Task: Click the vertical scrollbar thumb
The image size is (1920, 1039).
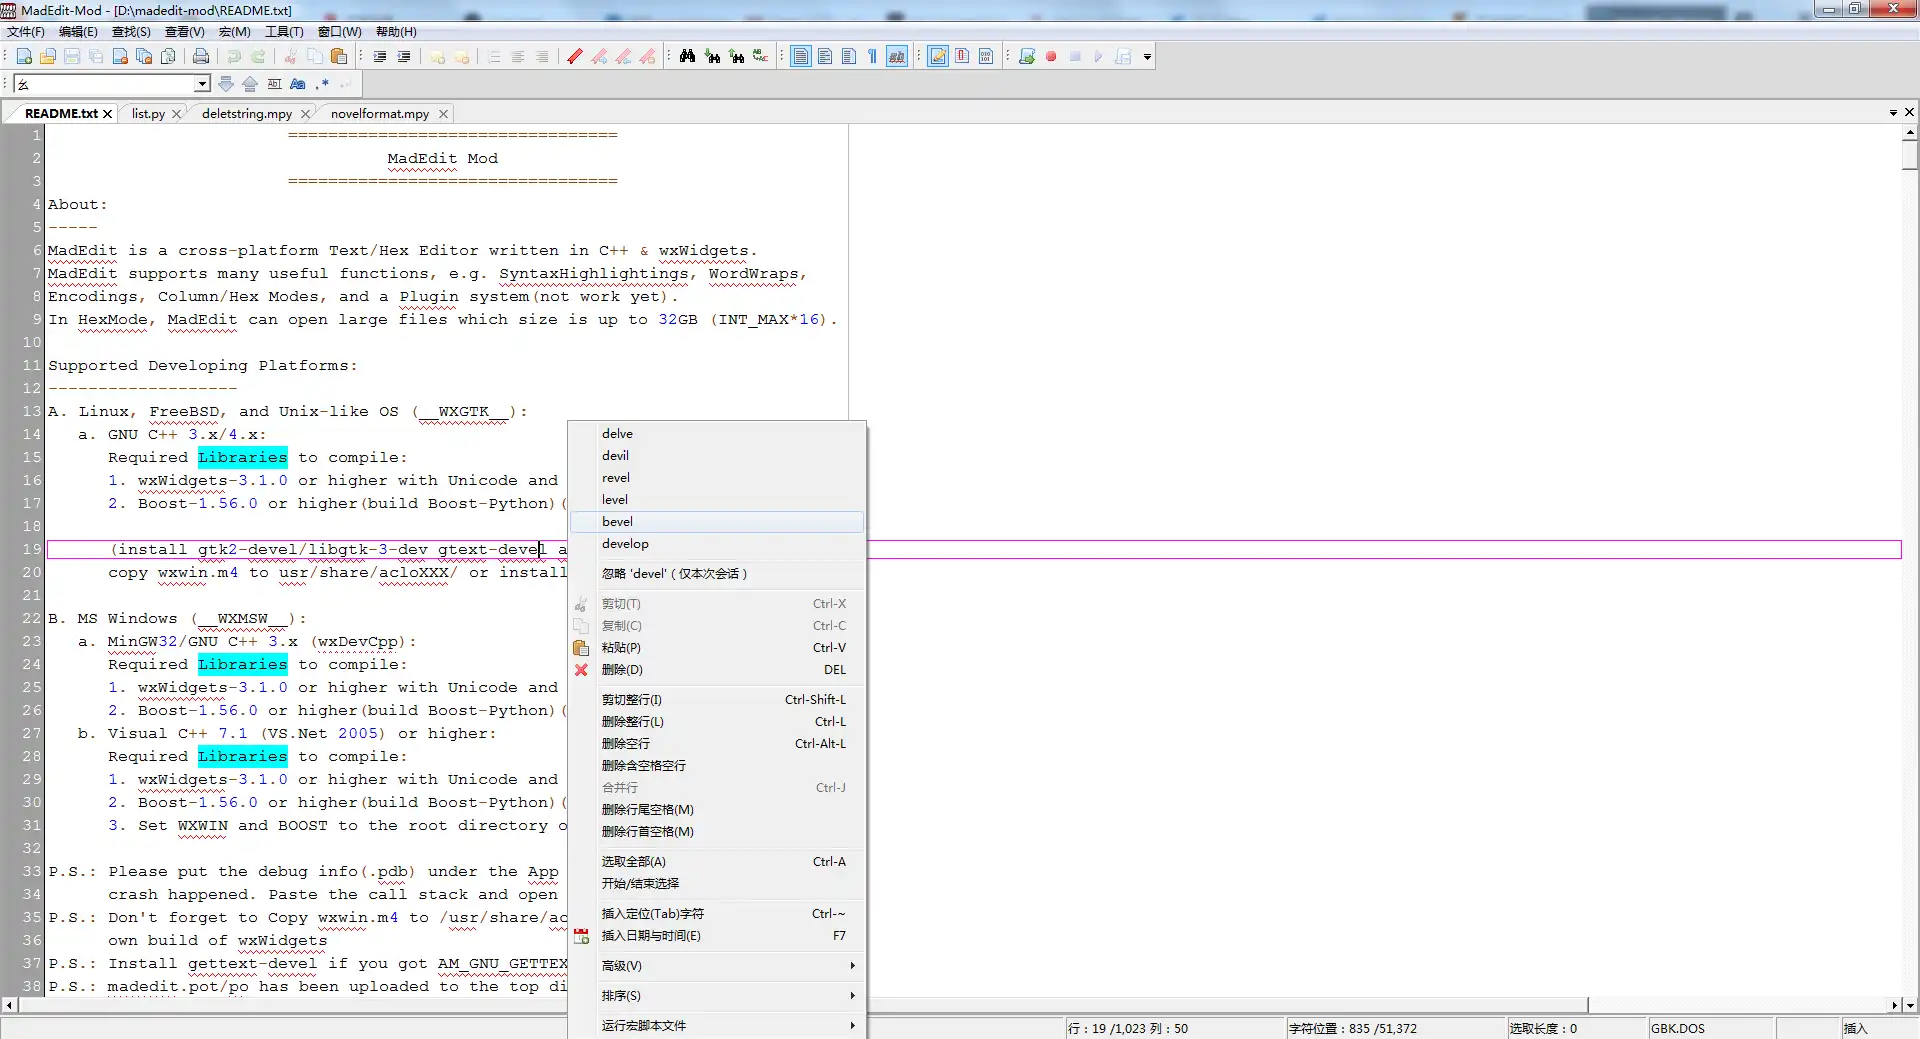Action: tap(1910, 155)
